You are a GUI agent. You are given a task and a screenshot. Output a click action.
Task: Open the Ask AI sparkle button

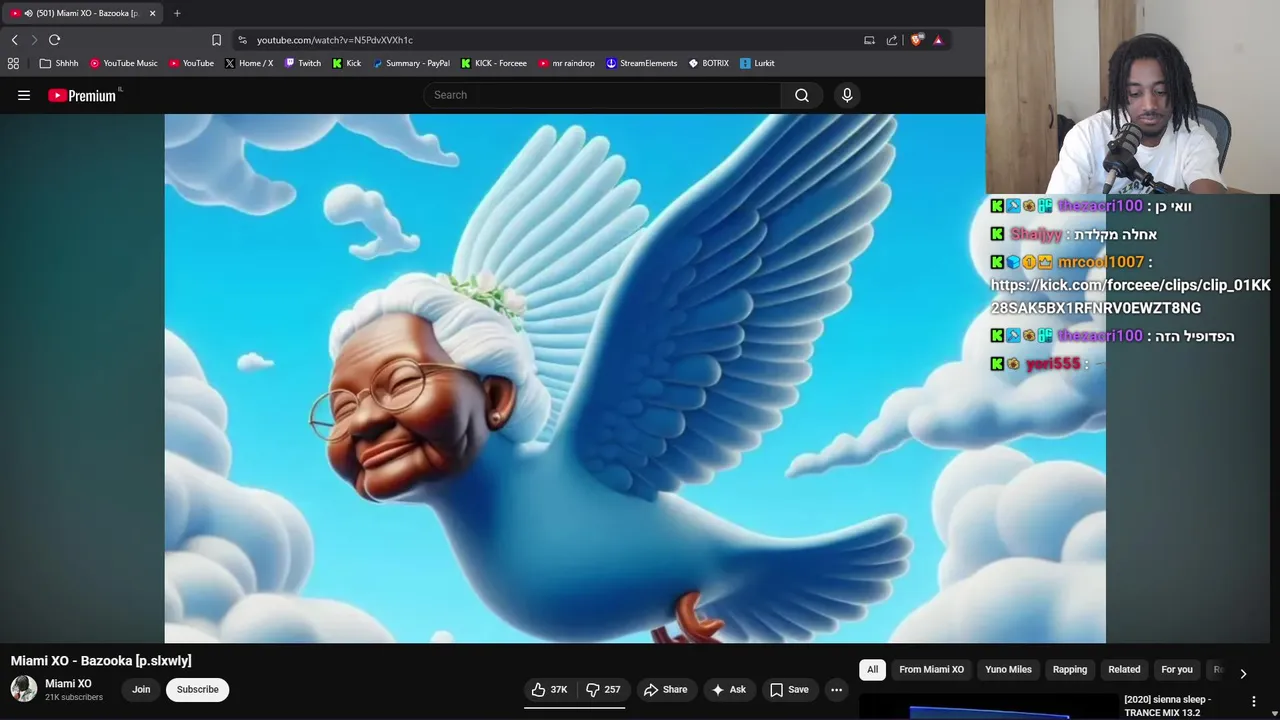click(729, 689)
